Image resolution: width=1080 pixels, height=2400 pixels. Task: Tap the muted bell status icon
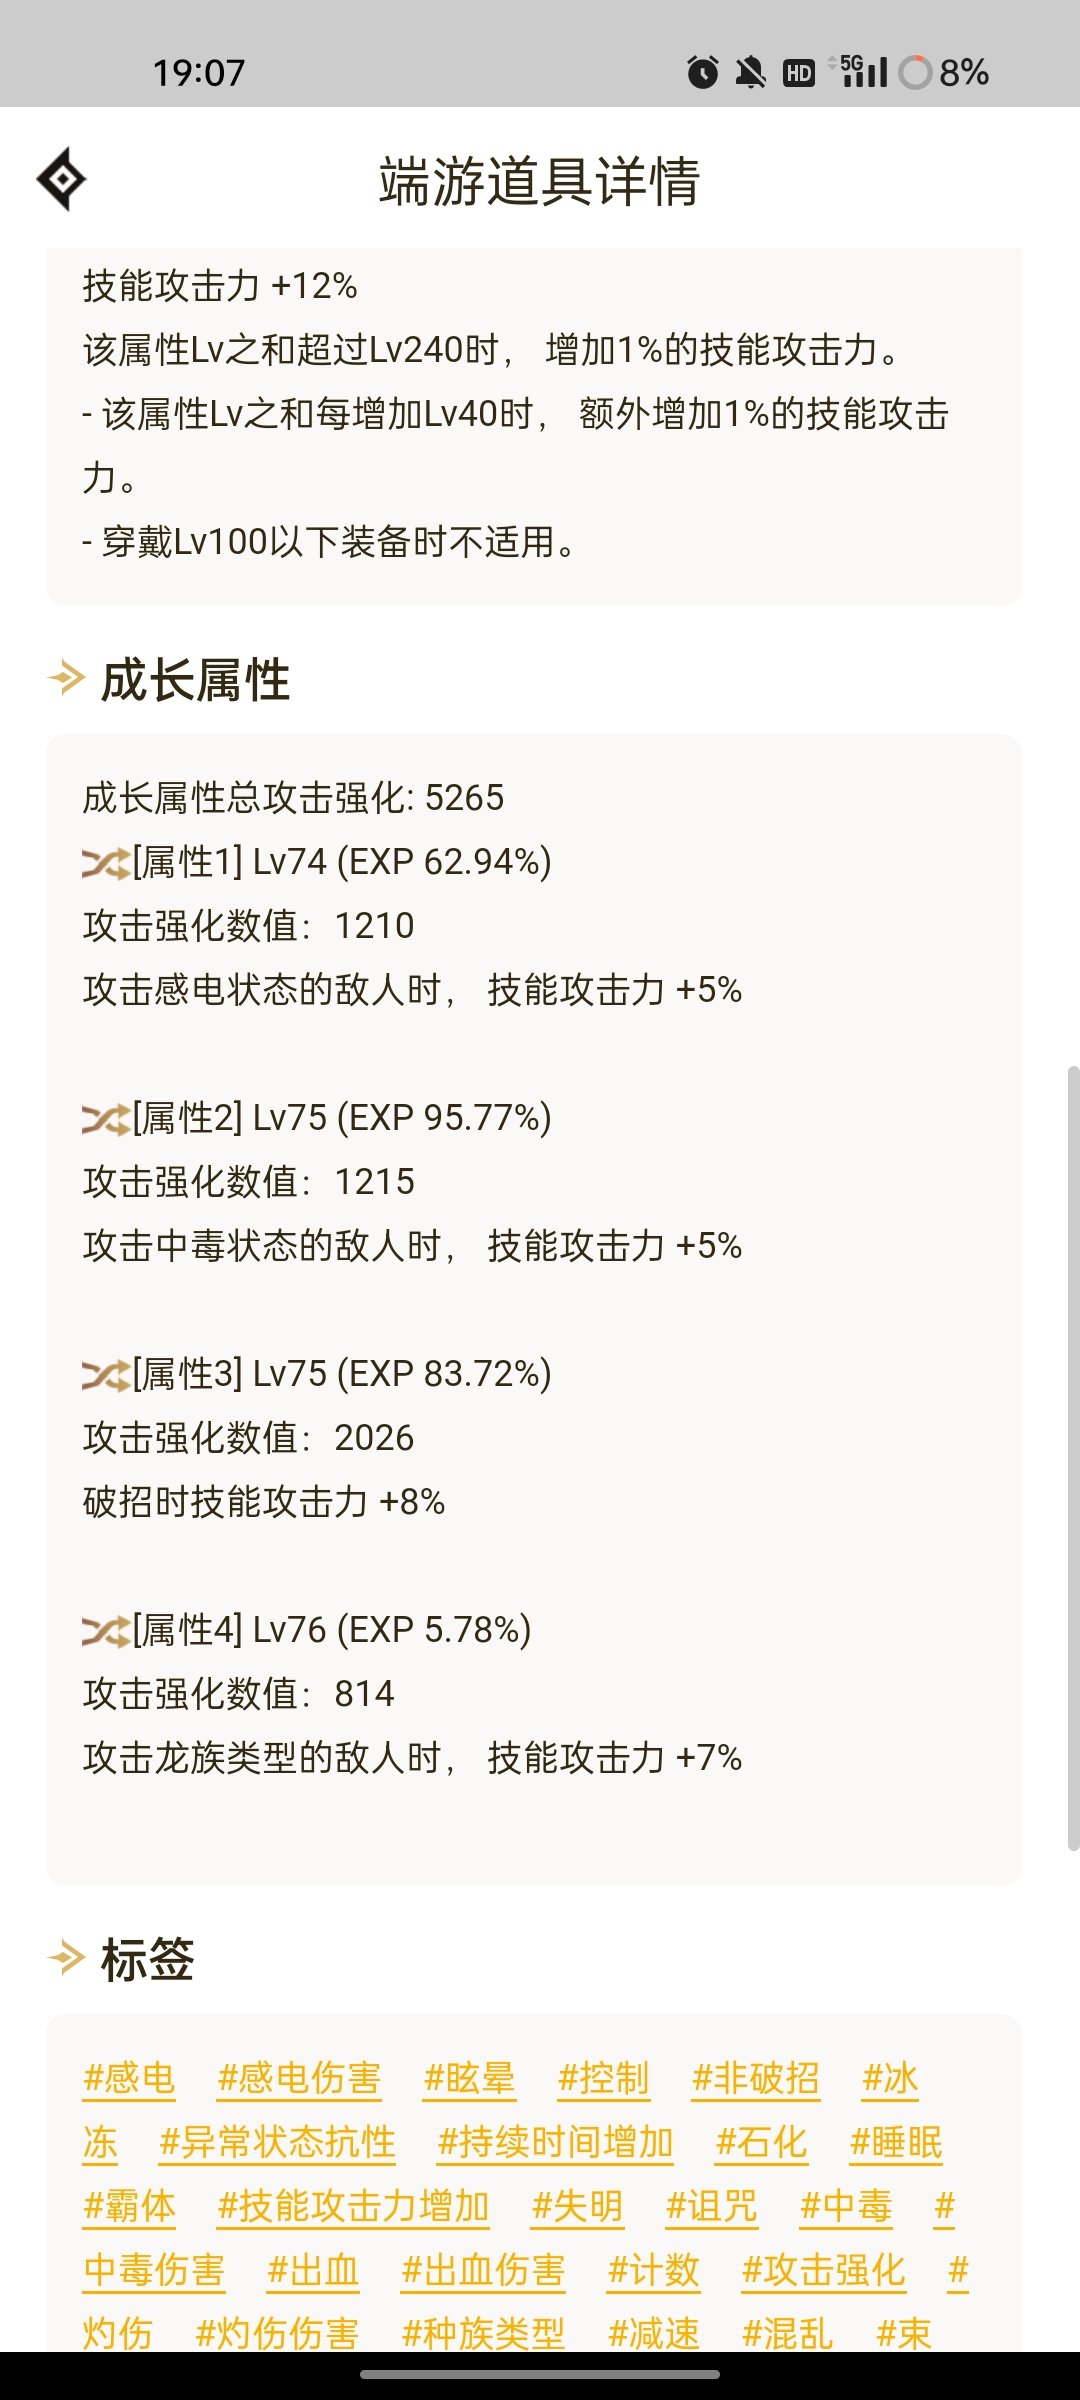(x=750, y=72)
